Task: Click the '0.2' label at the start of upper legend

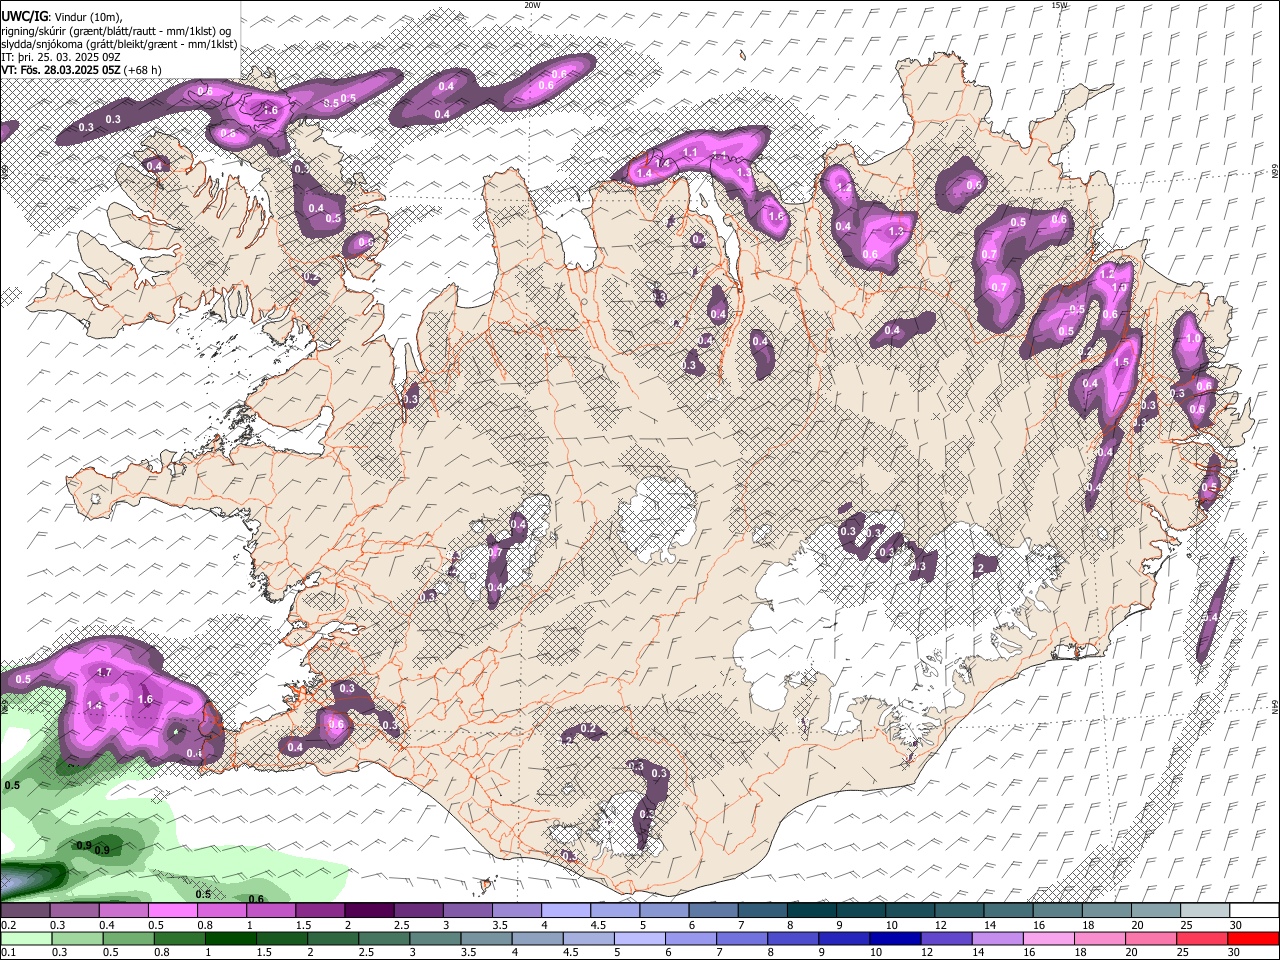Action: click(7, 925)
